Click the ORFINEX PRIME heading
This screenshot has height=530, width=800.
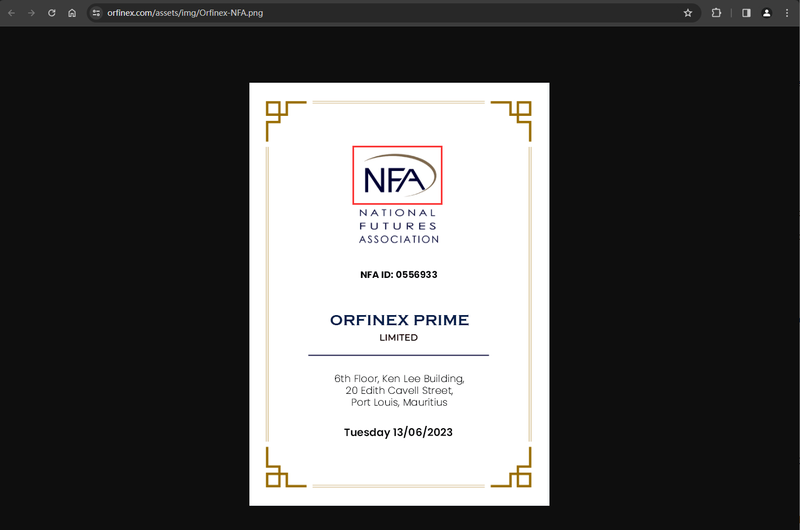[x=399, y=320]
